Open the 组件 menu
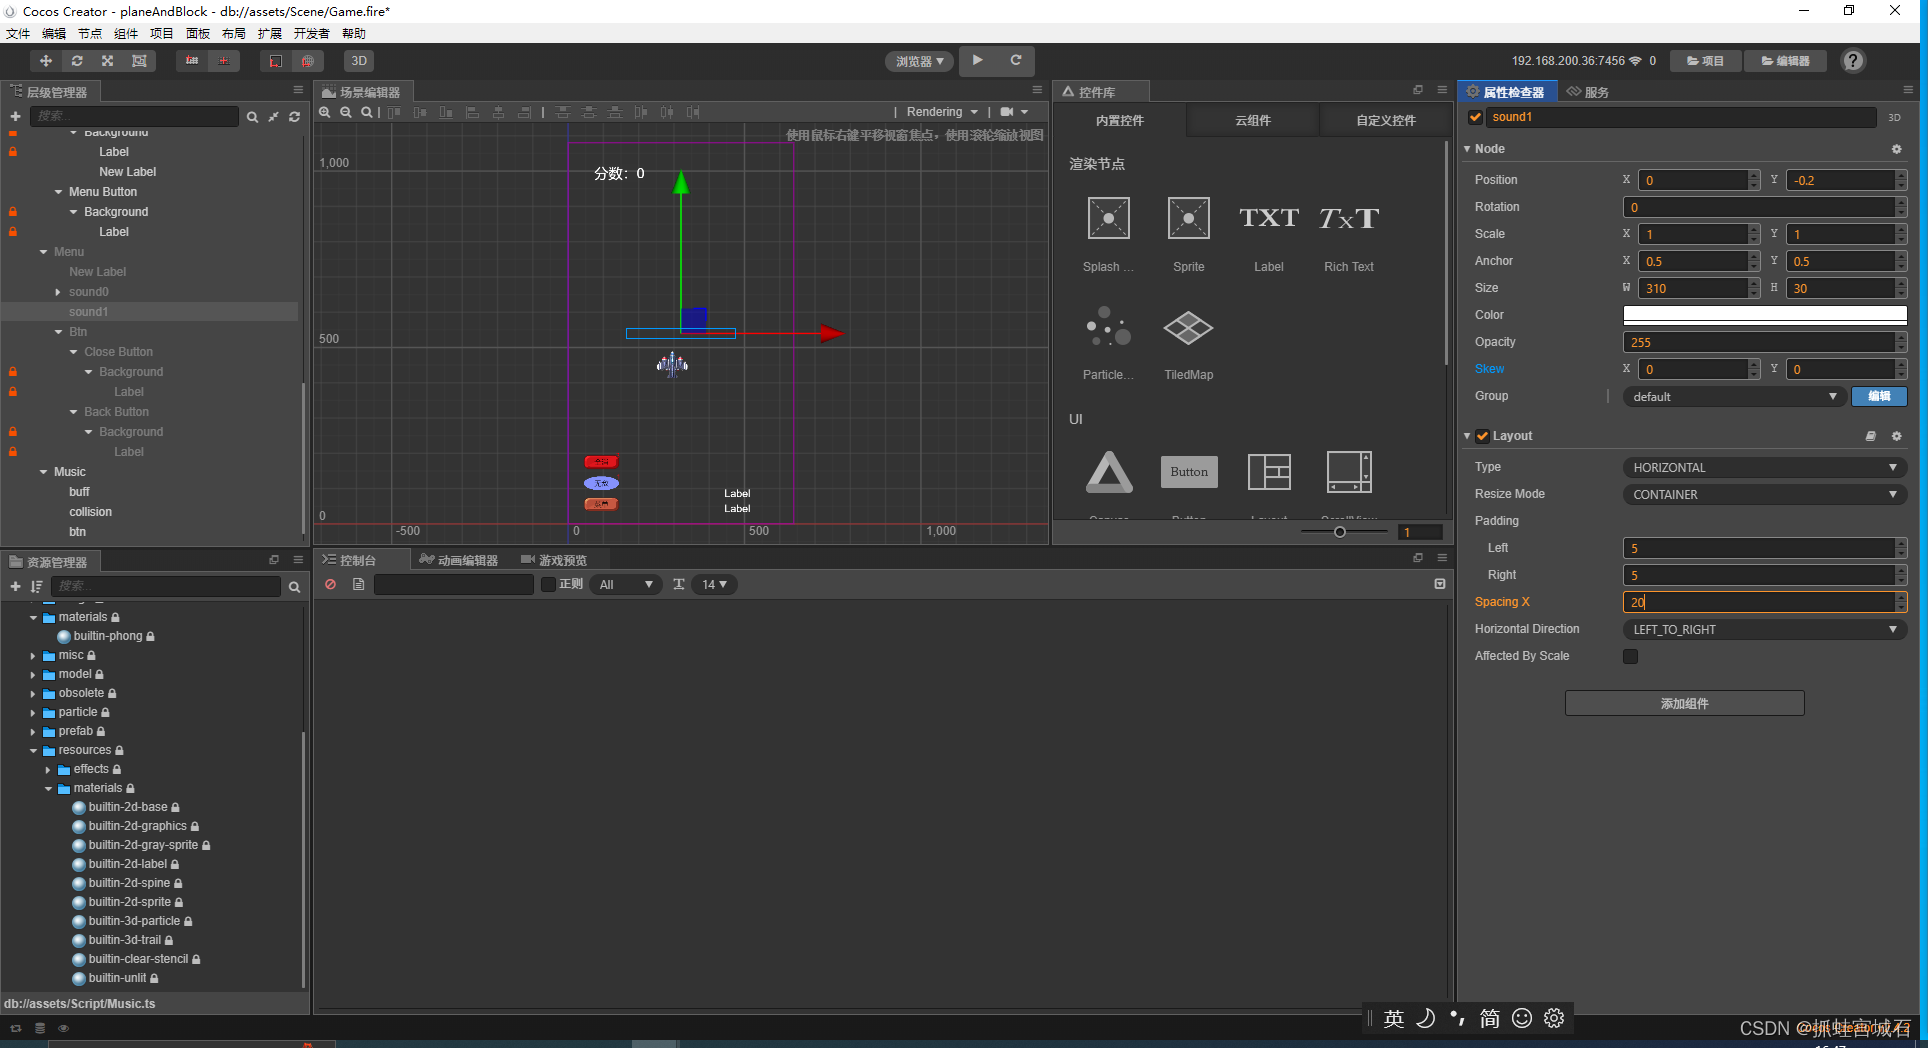Image resolution: width=1928 pixels, height=1048 pixels. pos(126,33)
